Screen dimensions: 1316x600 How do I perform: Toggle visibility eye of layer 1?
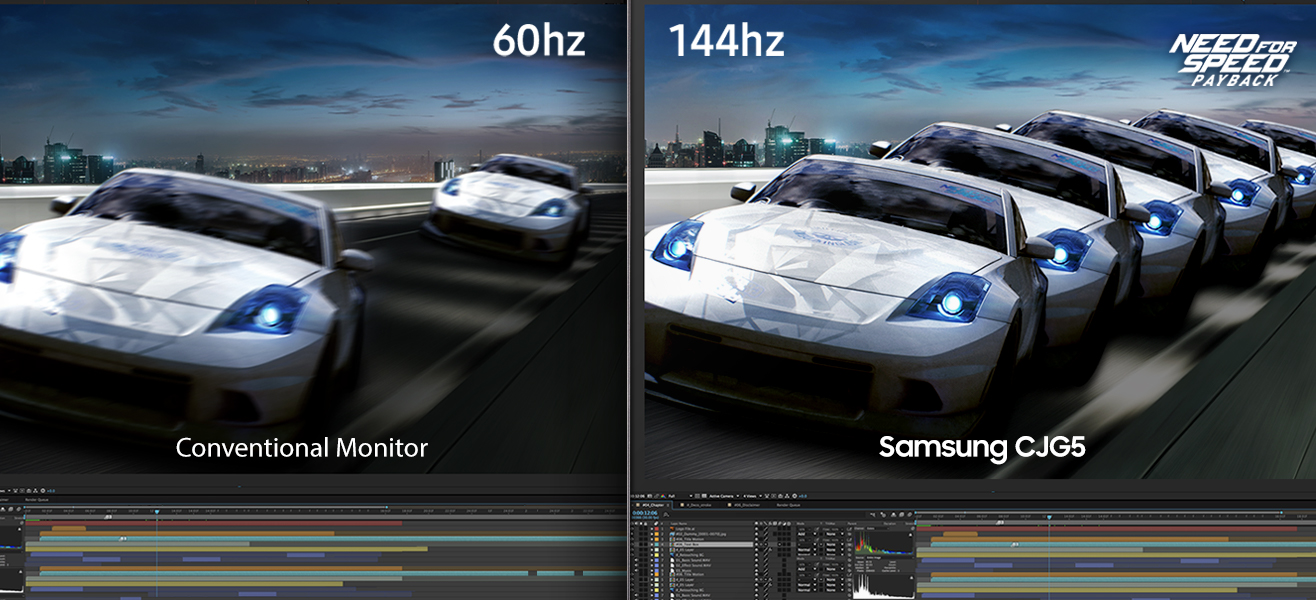point(632,529)
